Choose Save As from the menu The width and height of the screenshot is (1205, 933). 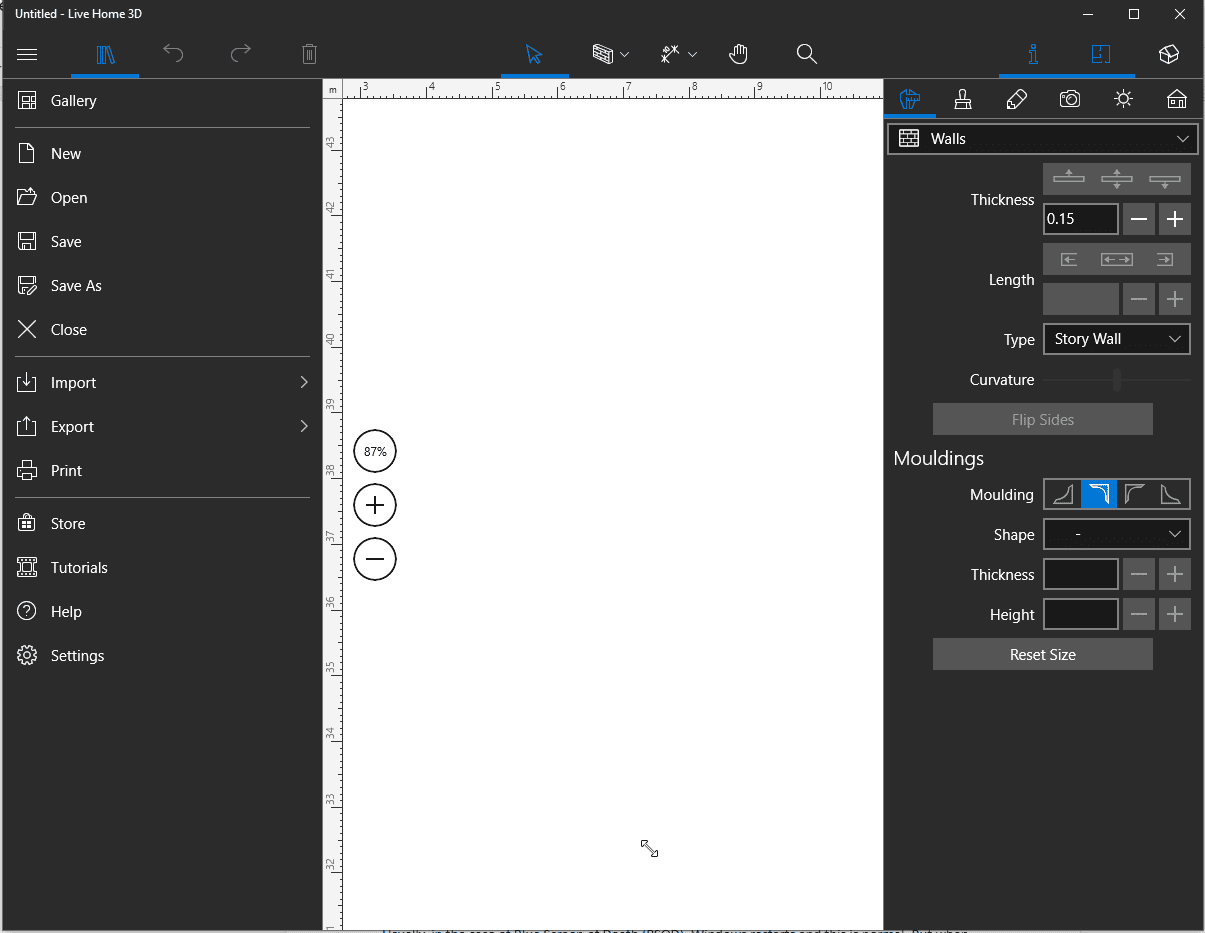[x=162, y=286]
